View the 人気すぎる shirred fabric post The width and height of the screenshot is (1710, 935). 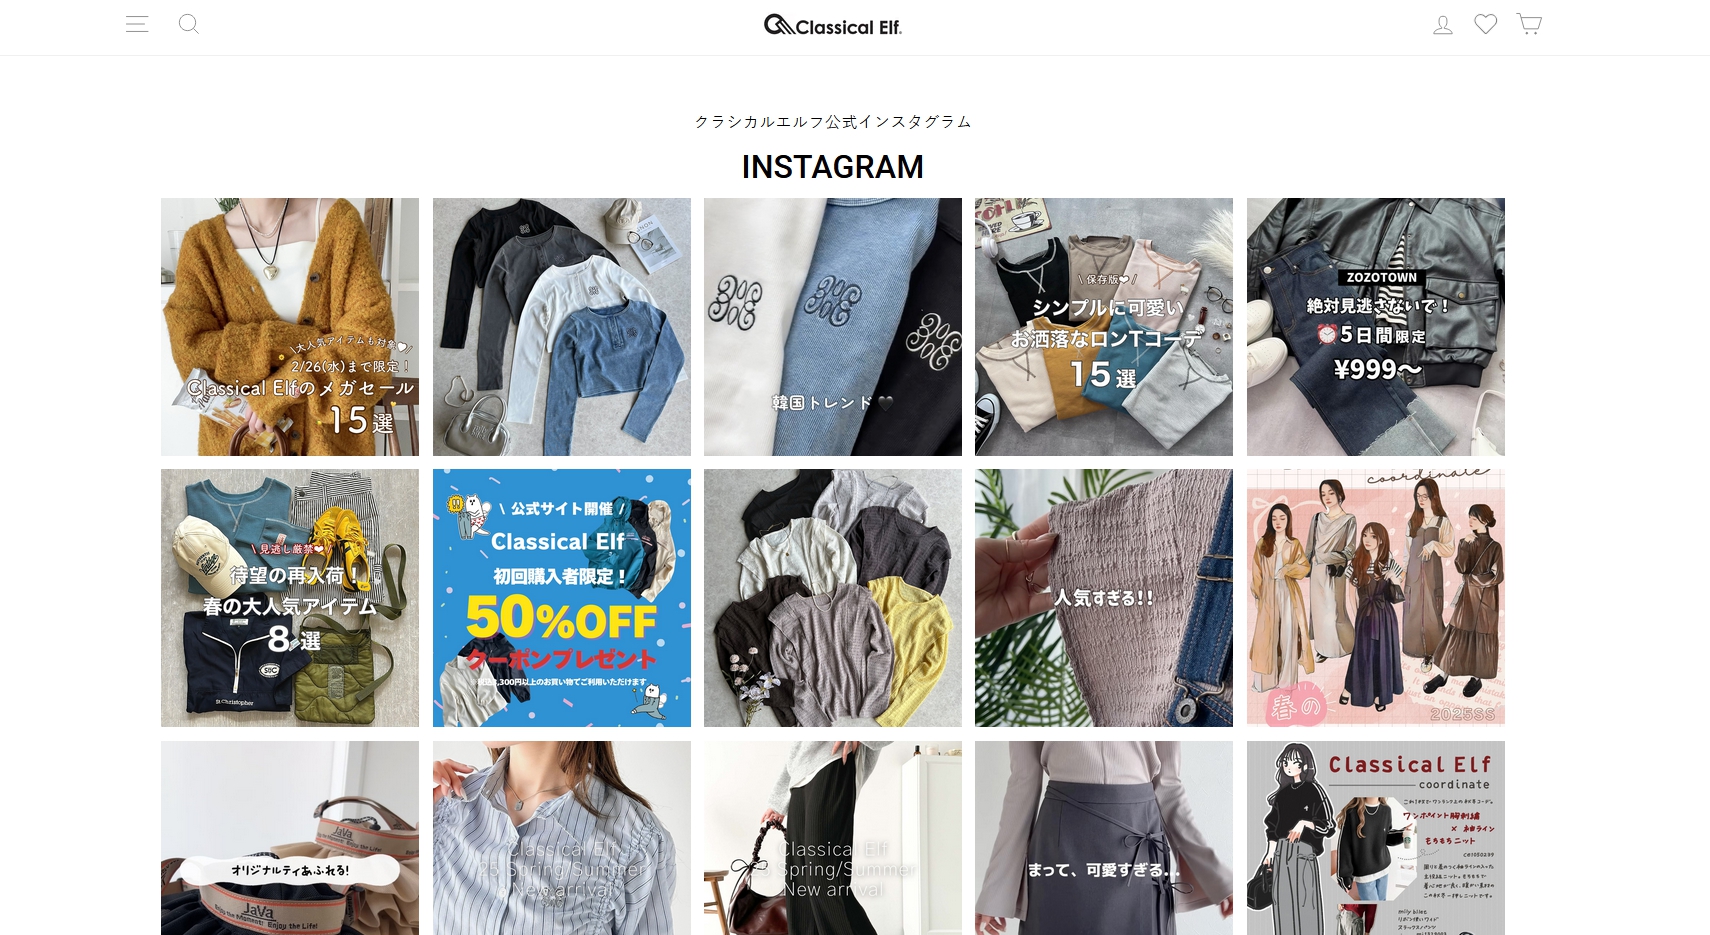1104,598
